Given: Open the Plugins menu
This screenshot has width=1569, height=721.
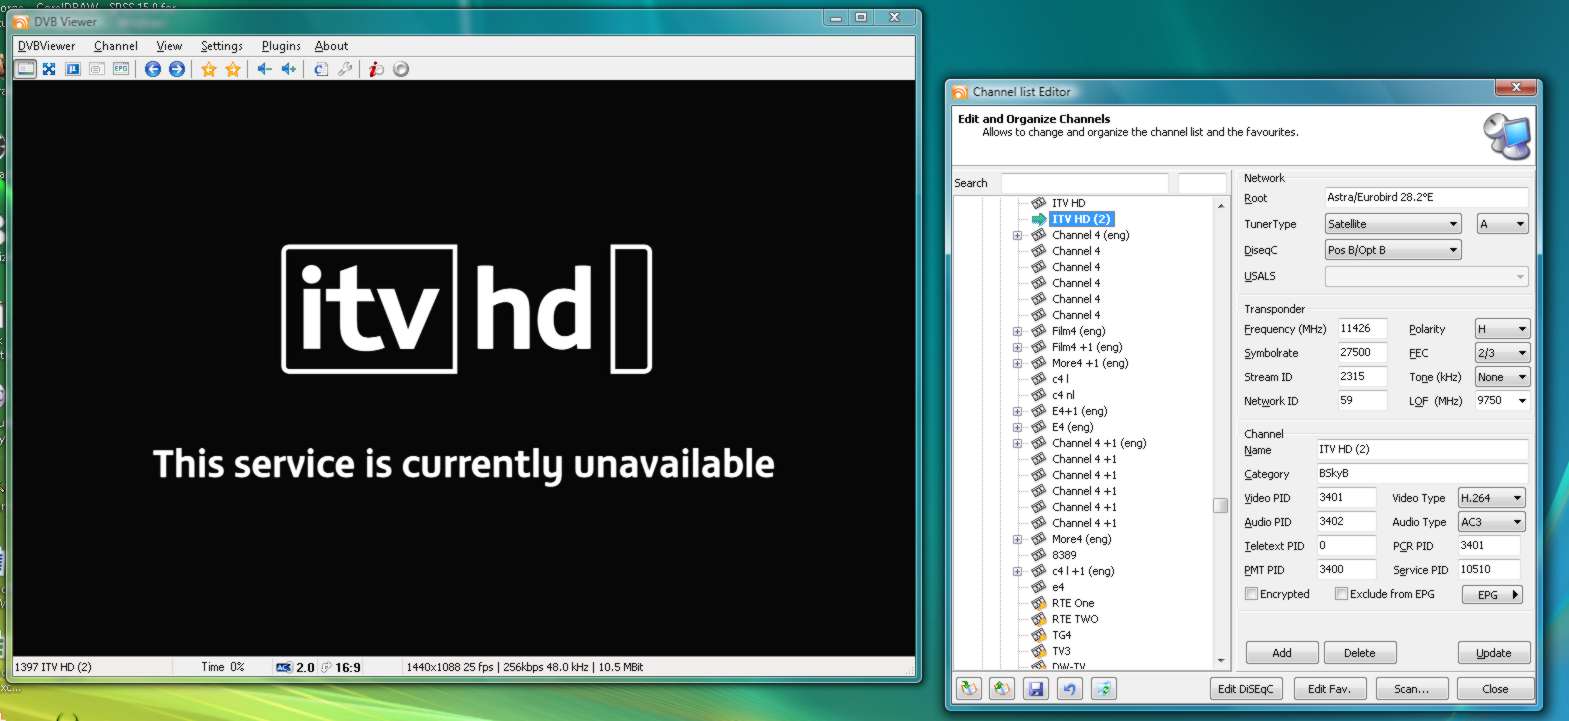Looking at the screenshot, I should (x=281, y=46).
